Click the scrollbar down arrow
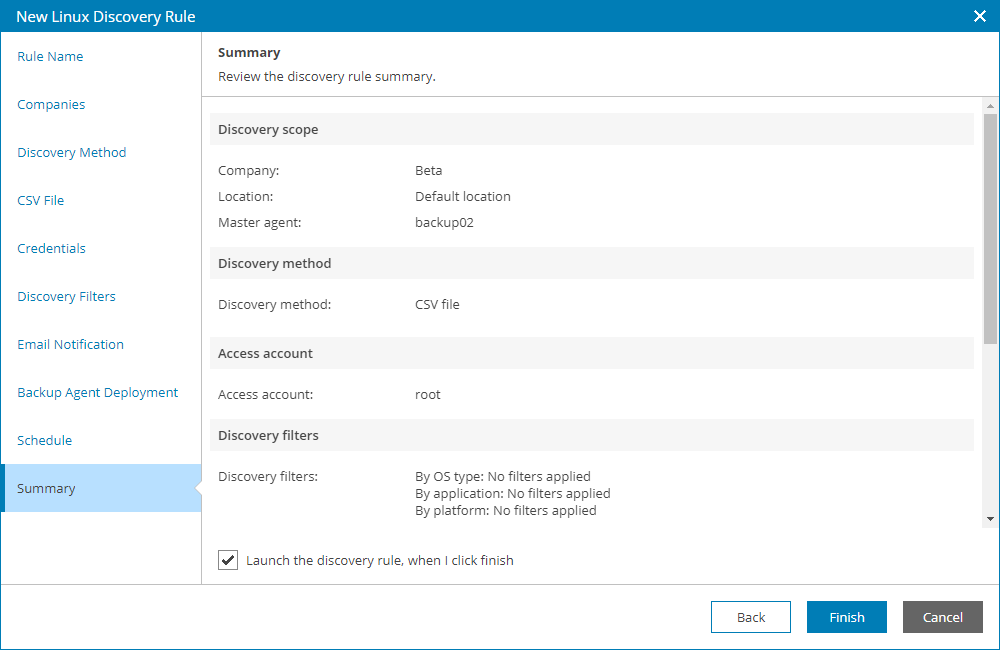The width and height of the screenshot is (1000, 650). click(990, 519)
